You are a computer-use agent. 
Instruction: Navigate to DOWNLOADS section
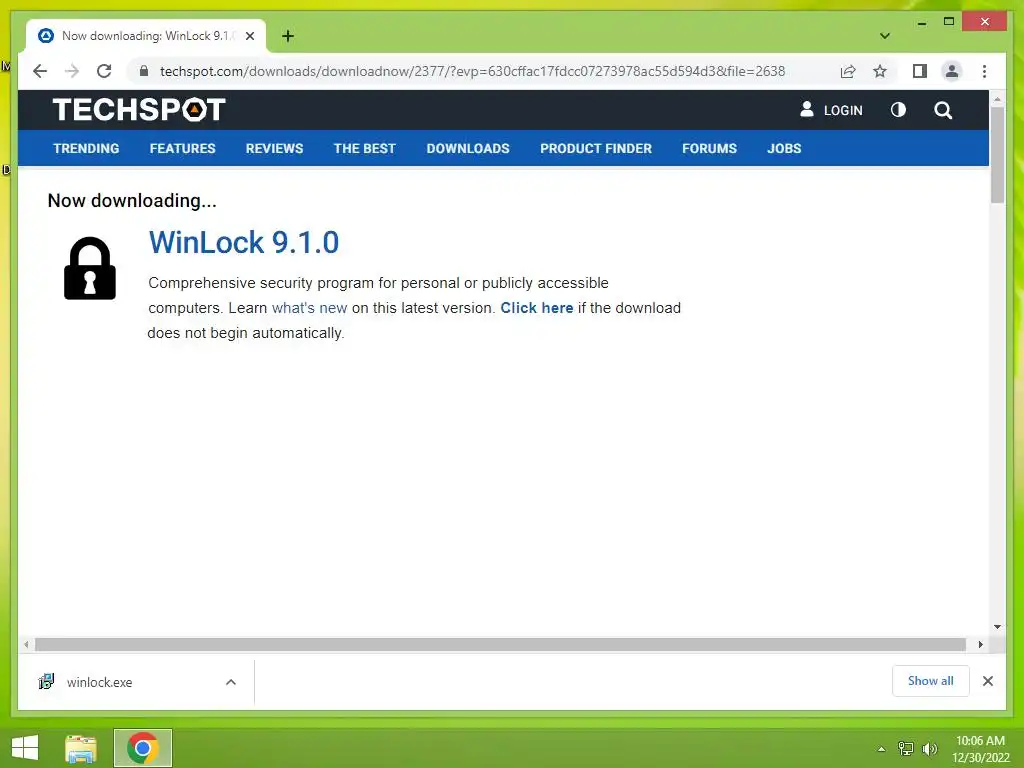pyautogui.click(x=468, y=148)
